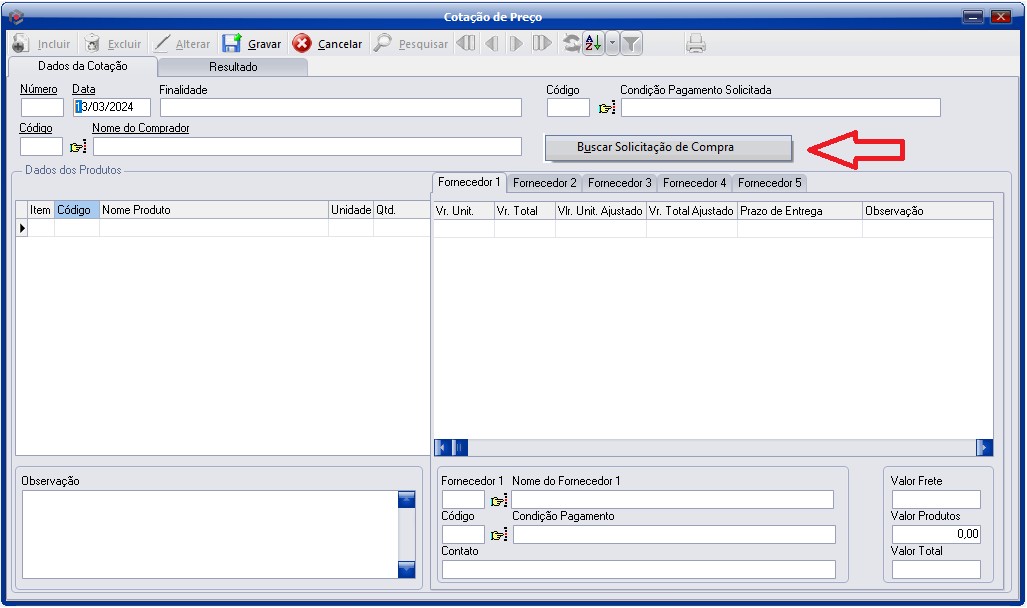Click the refresh arrows icon
This screenshot has height=608, width=1027.
[x=571, y=43]
